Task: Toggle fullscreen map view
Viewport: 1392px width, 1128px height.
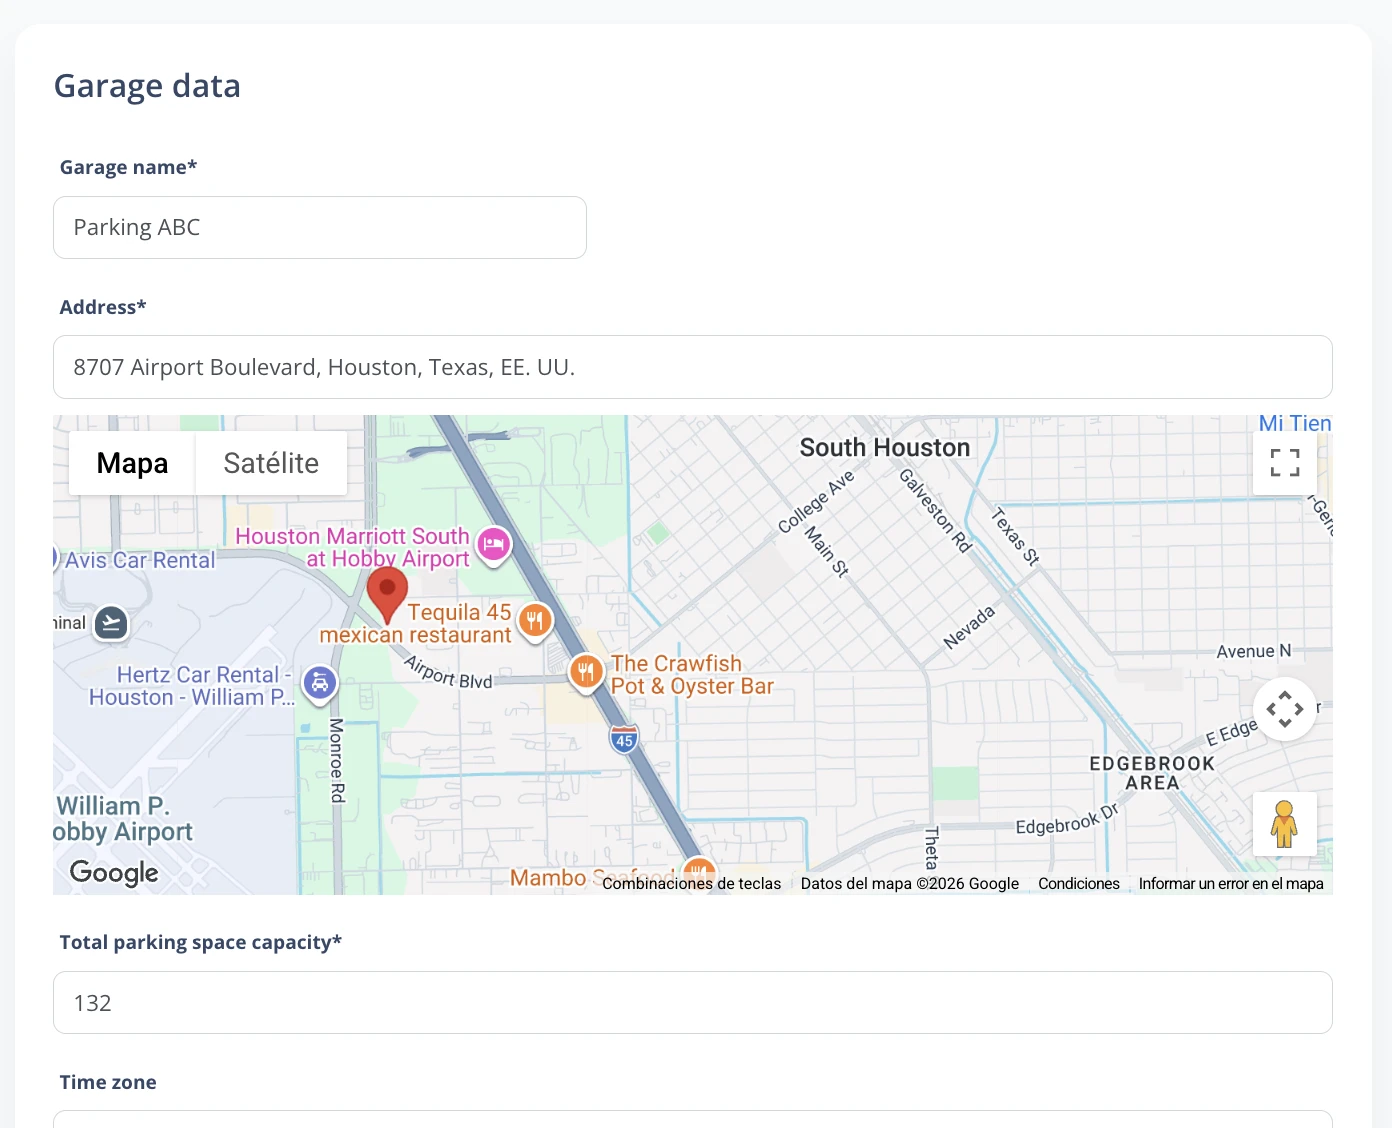Action: click(1284, 463)
